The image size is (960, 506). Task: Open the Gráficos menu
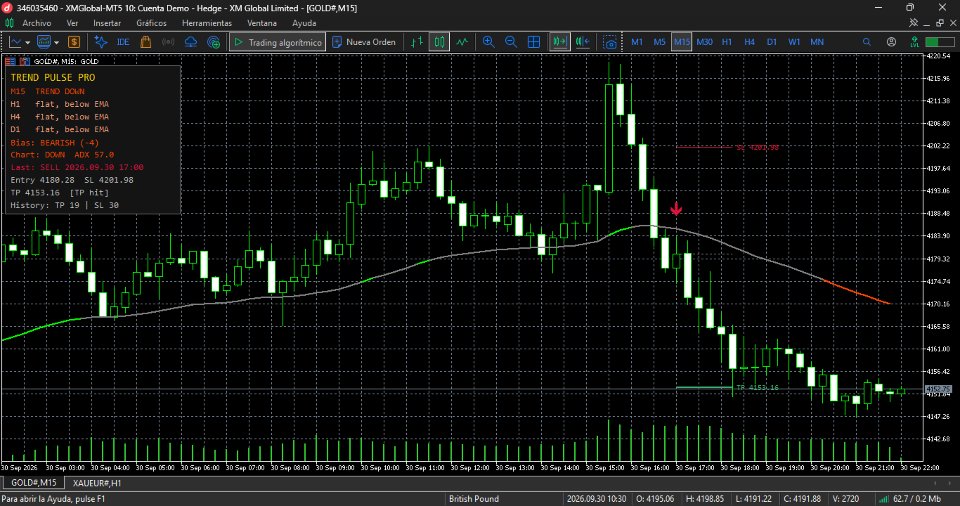[x=151, y=23]
